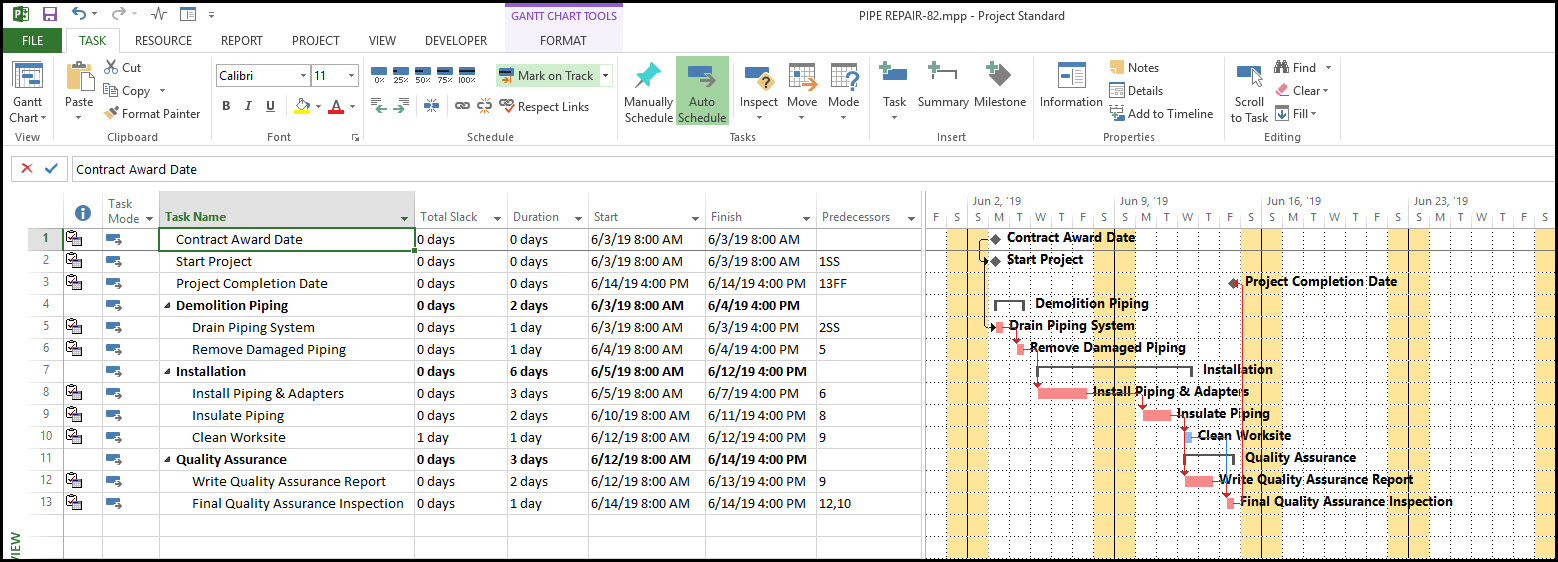
Task: Open the font color picker swatch
Action: [335, 106]
